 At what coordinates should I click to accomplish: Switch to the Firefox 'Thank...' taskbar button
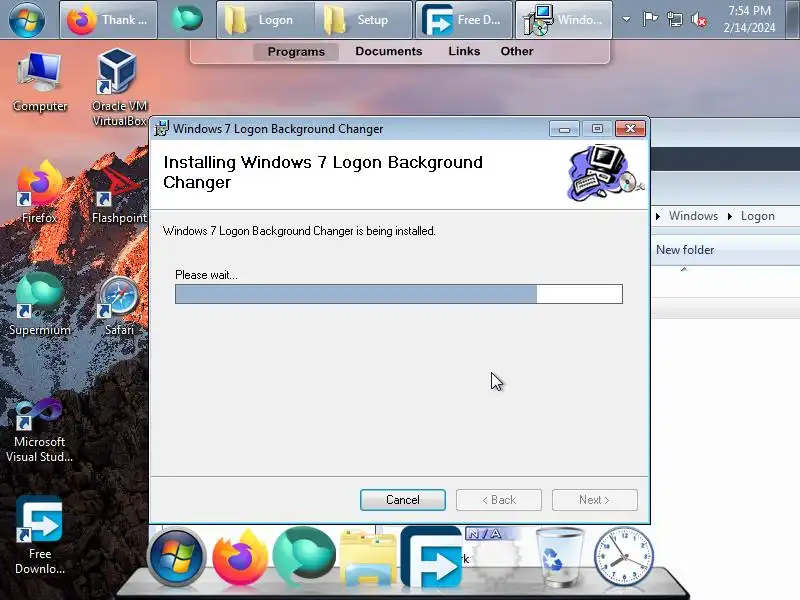pyautogui.click(x=108, y=20)
